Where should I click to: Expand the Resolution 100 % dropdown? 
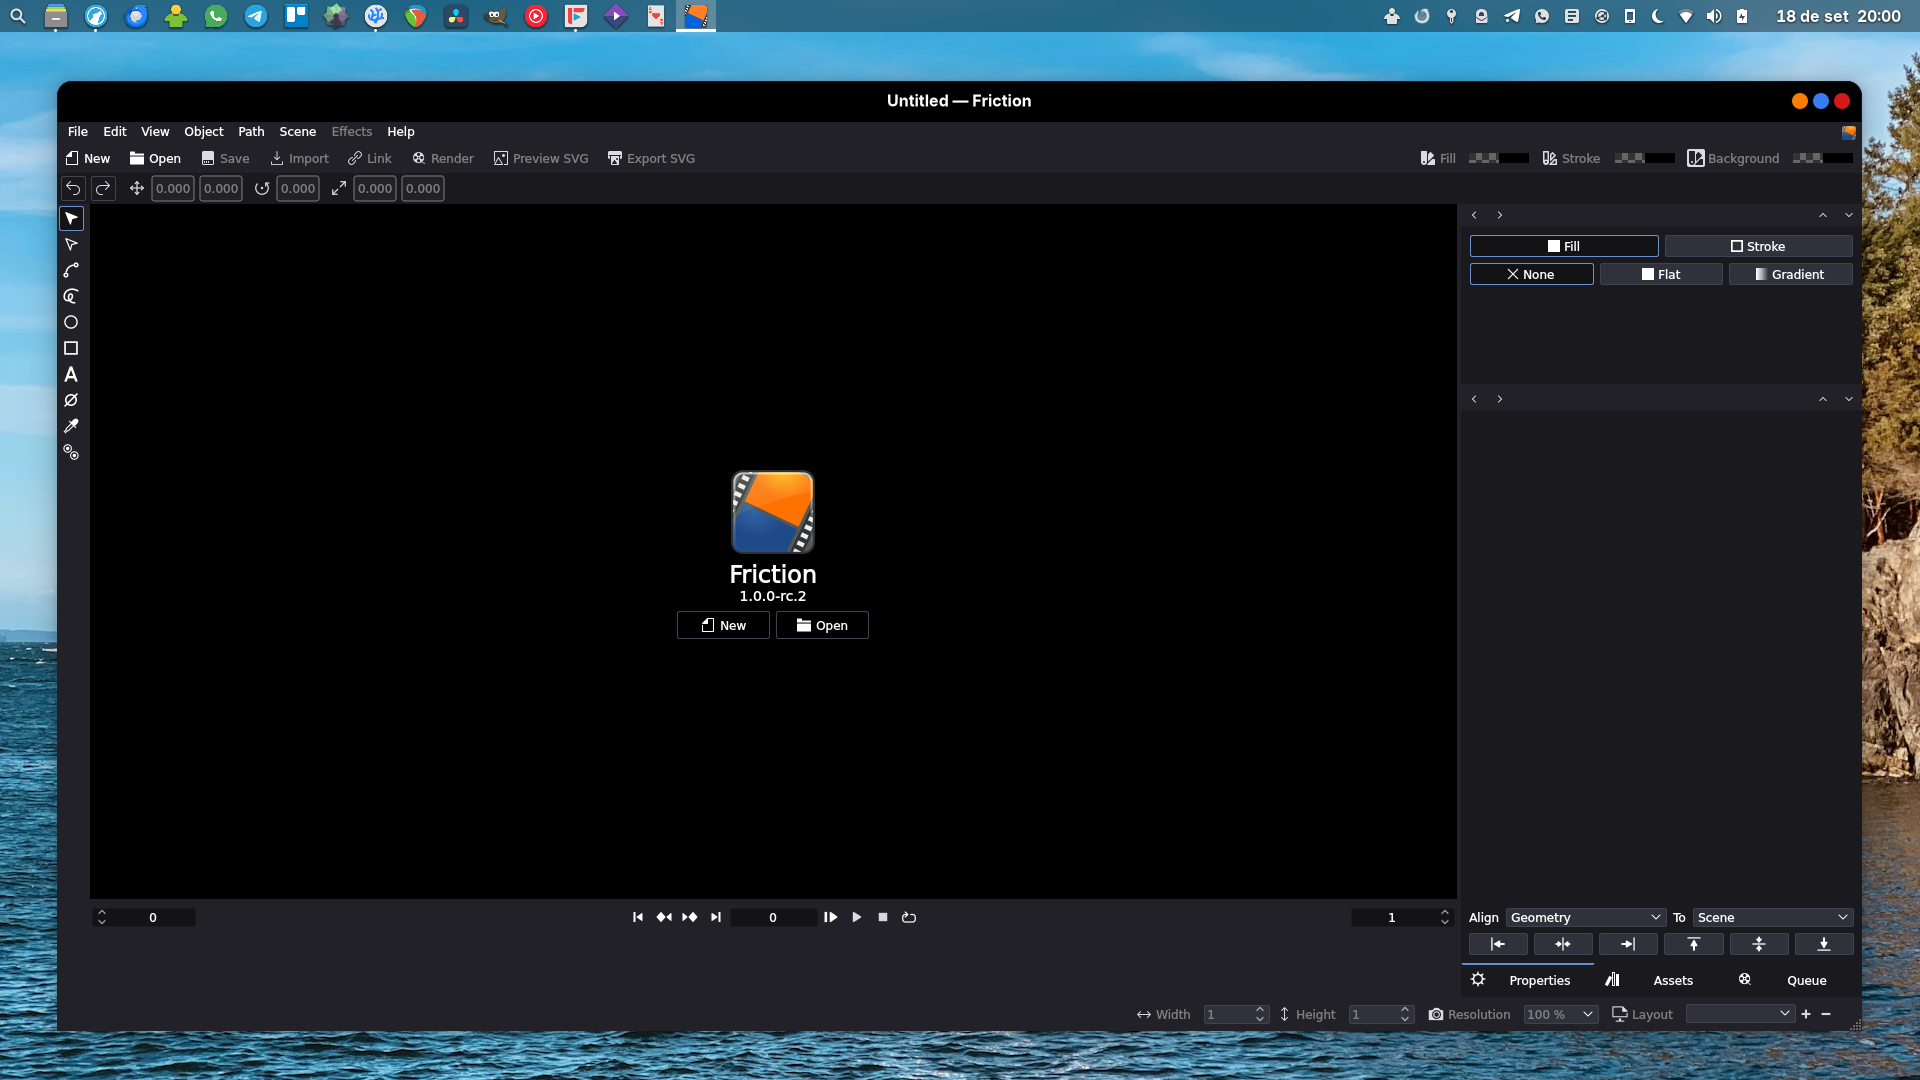coord(1559,1014)
